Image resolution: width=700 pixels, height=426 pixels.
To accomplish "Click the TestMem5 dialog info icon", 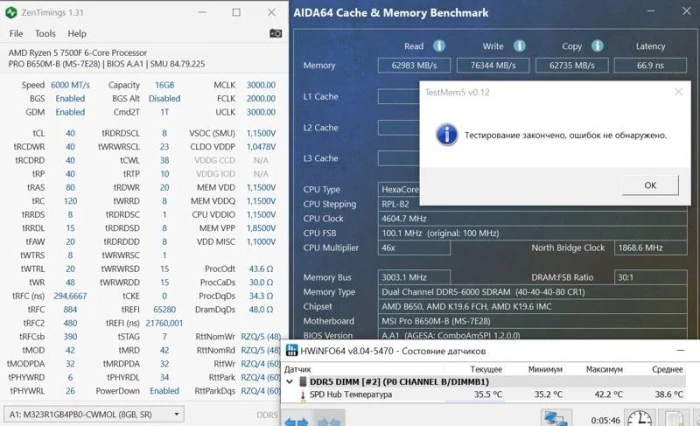I will click(447, 135).
